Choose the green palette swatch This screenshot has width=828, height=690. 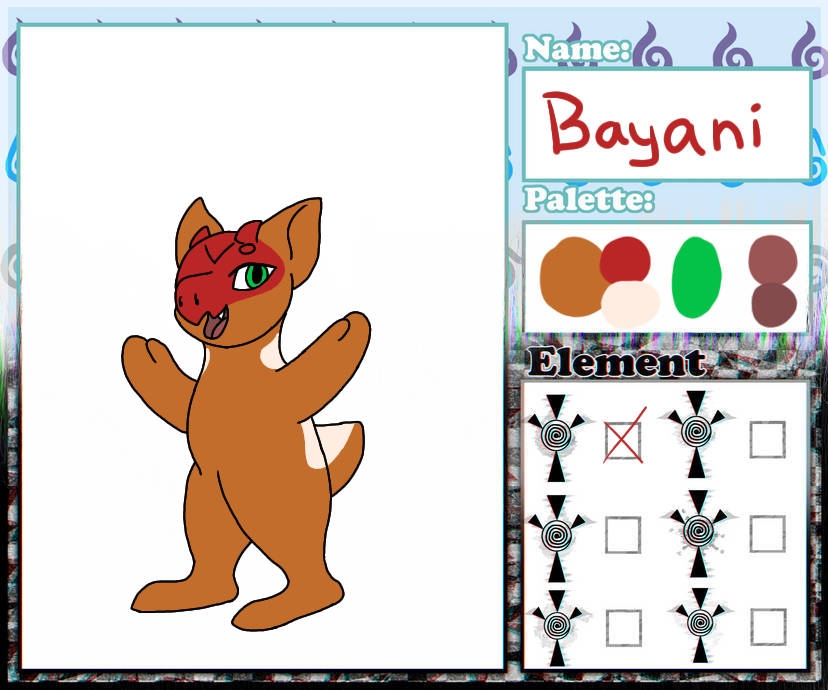click(x=697, y=277)
